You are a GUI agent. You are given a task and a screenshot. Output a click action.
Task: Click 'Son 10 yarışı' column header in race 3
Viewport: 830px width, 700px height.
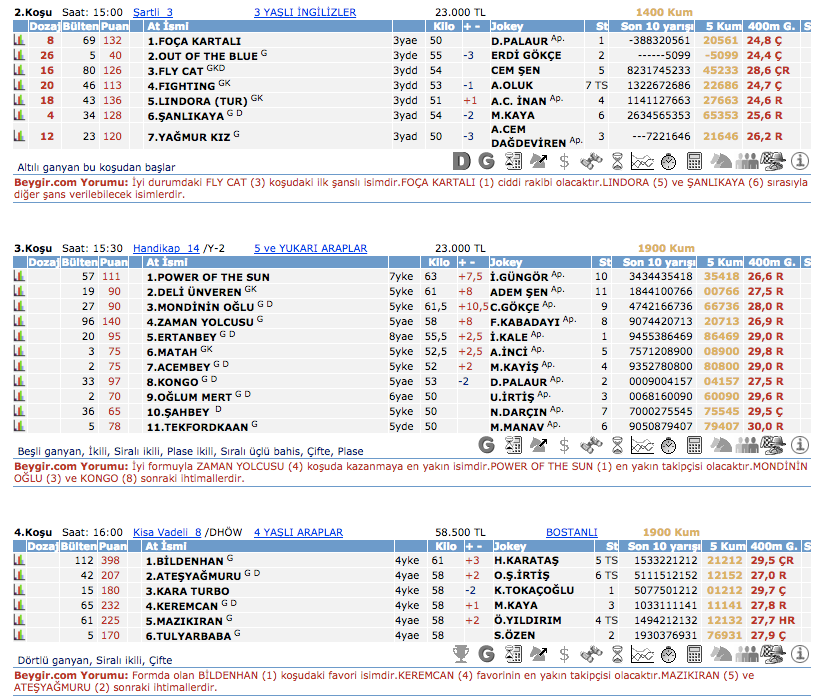pos(657,262)
